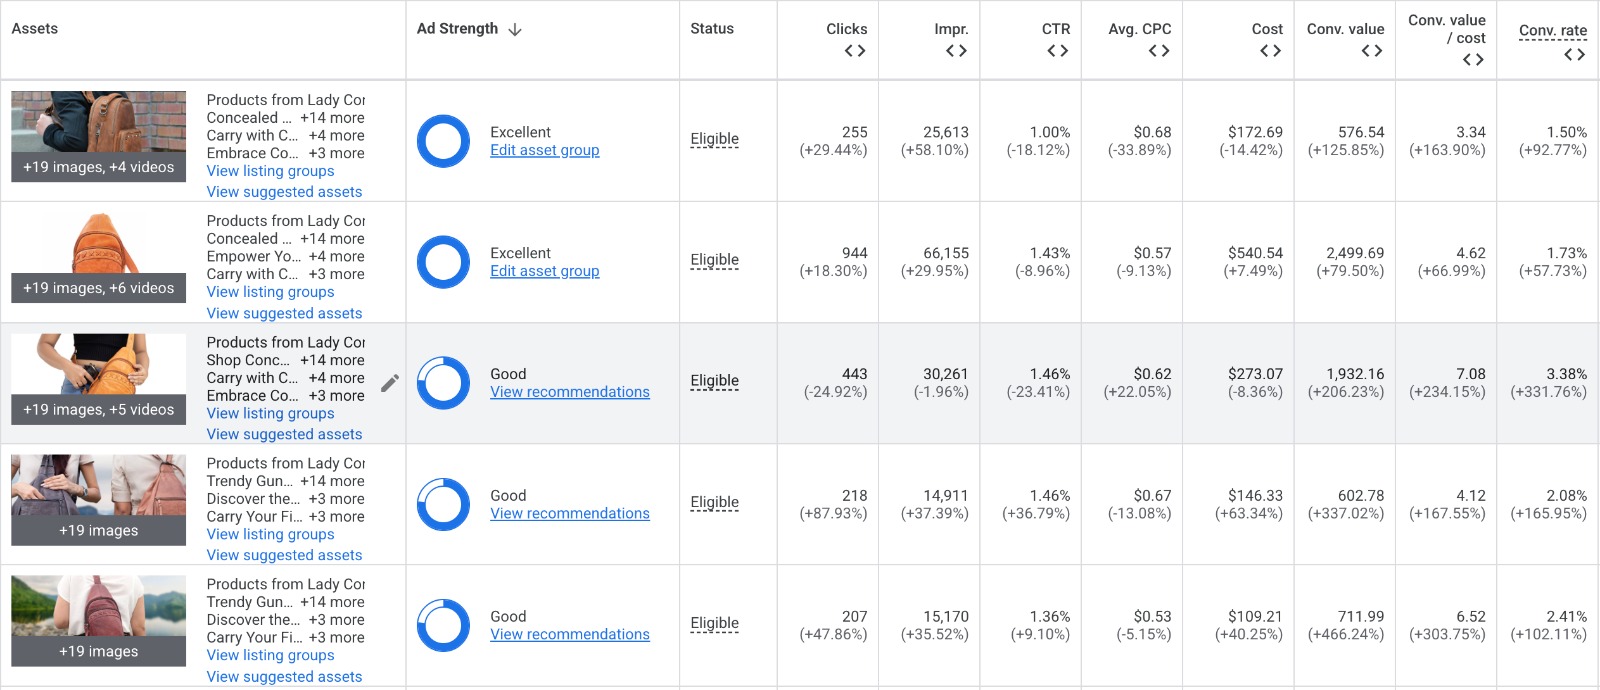The width and height of the screenshot is (1600, 690).
Task: Expand the Clicks column arrows
Action: coord(855,51)
